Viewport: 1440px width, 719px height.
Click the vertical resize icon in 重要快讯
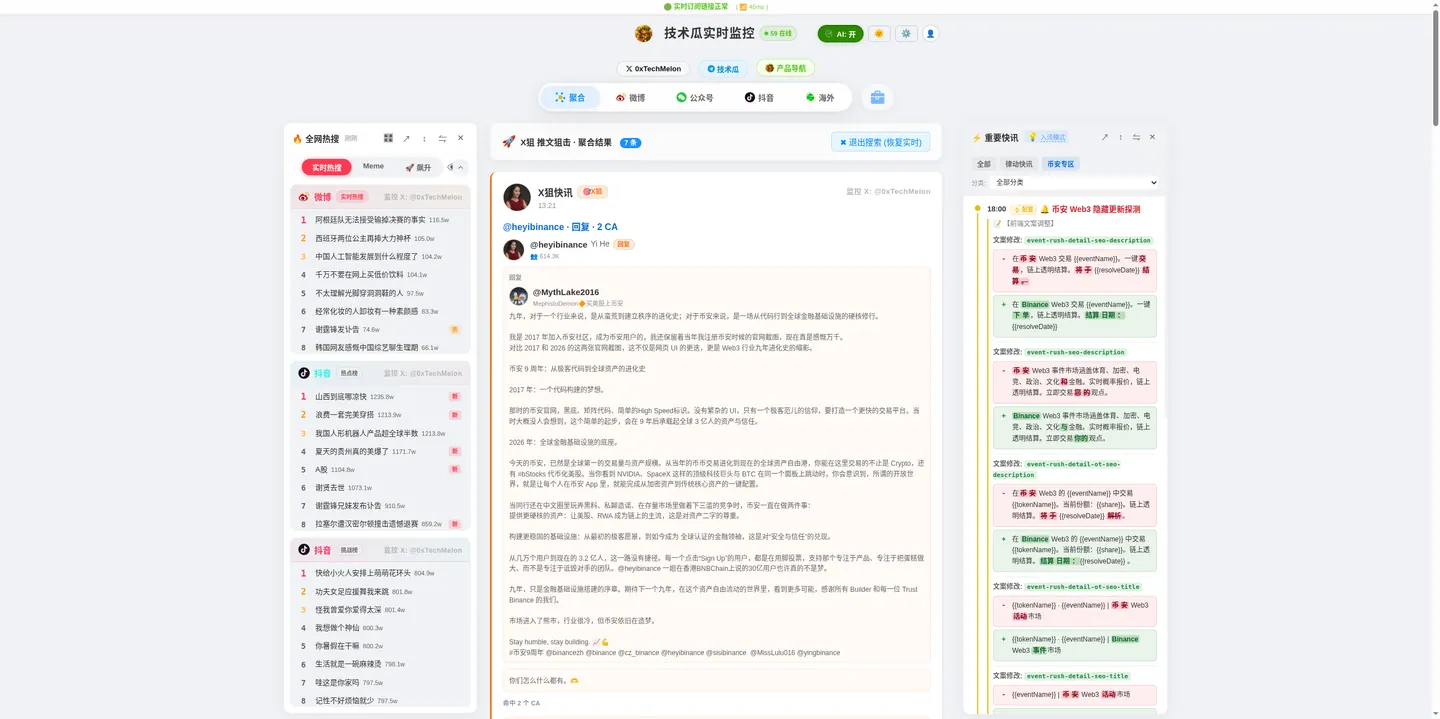point(1120,137)
